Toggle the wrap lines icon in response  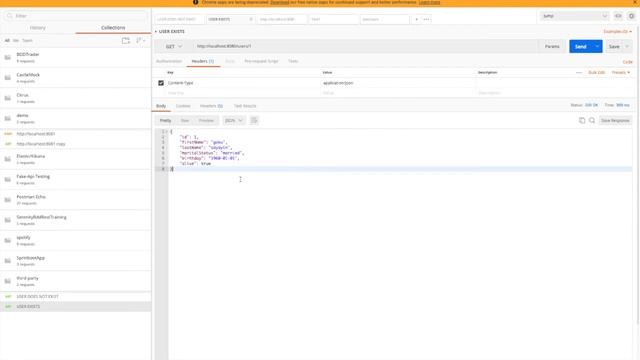254,120
